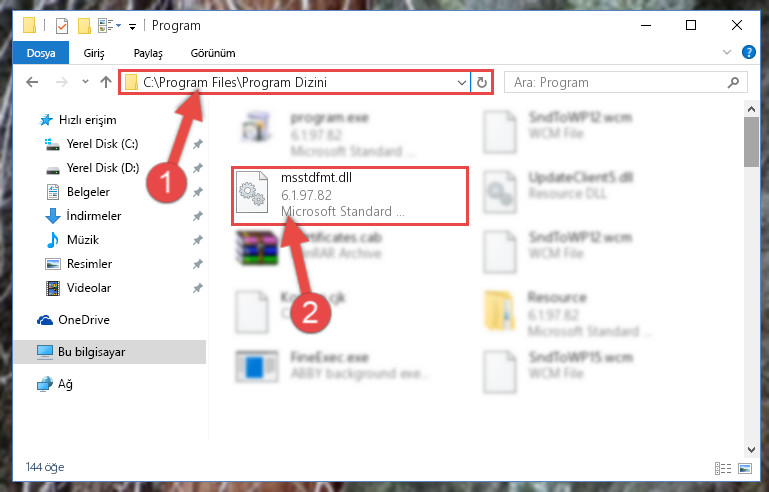Go up one folder level arrow
The image size is (769, 492).
(106, 82)
